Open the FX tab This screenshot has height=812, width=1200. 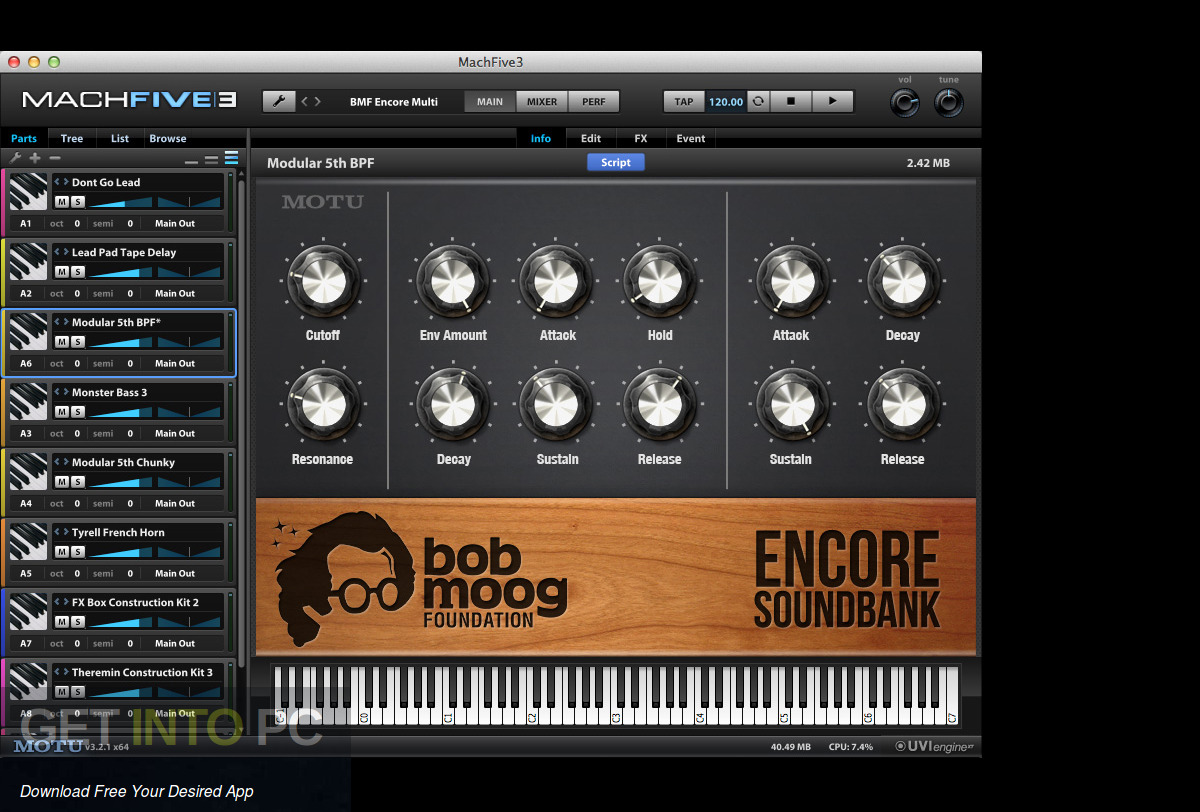pyautogui.click(x=641, y=138)
